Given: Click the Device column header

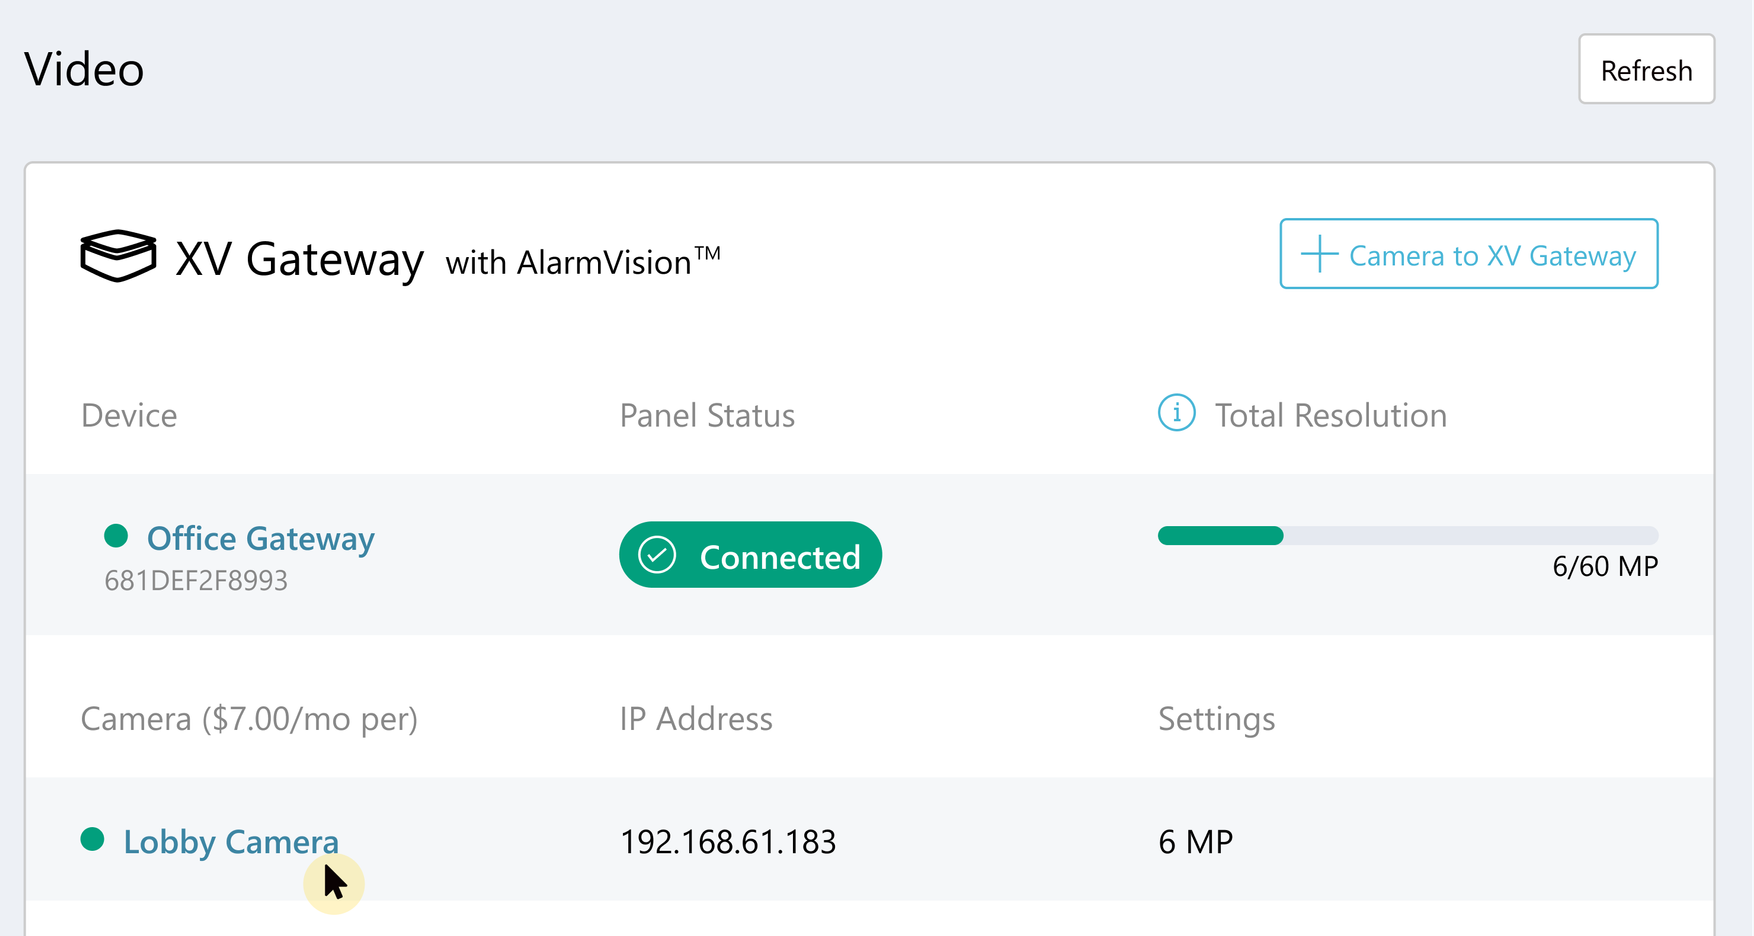Looking at the screenshot, I should pyautogui.click(x=129, y=416).
